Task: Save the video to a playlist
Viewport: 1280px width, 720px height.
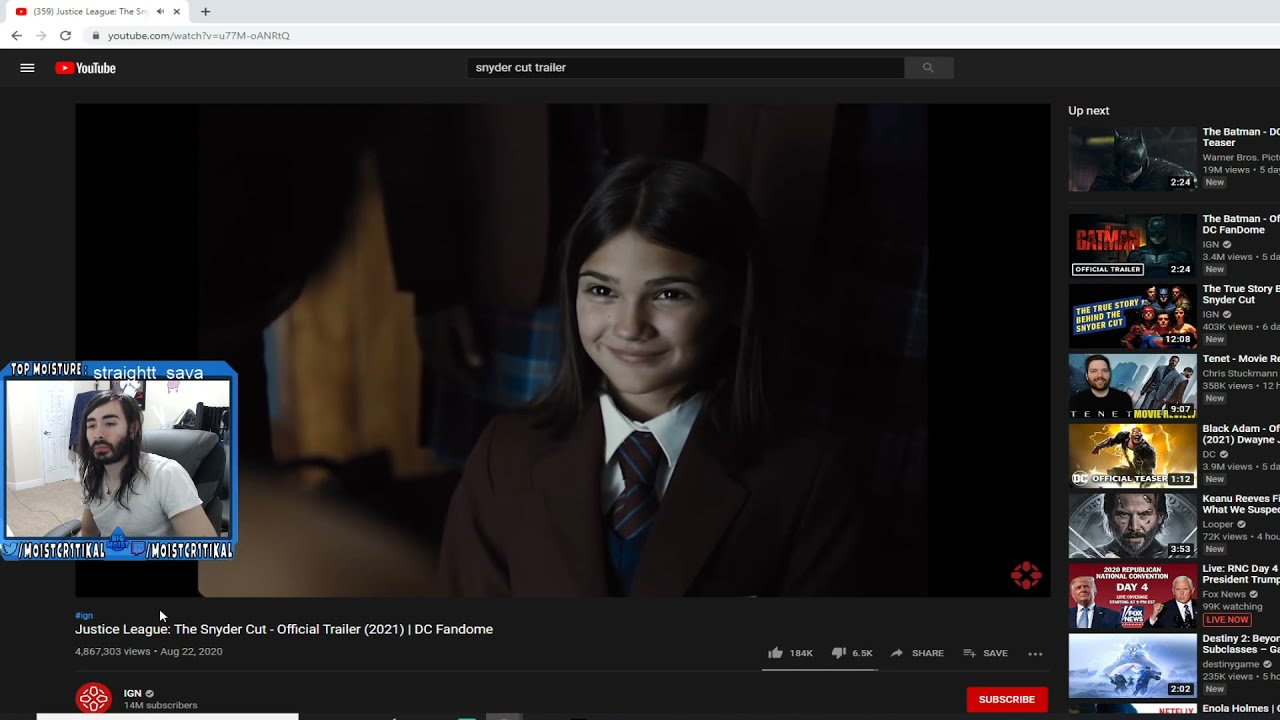Action: coord(985,653)
